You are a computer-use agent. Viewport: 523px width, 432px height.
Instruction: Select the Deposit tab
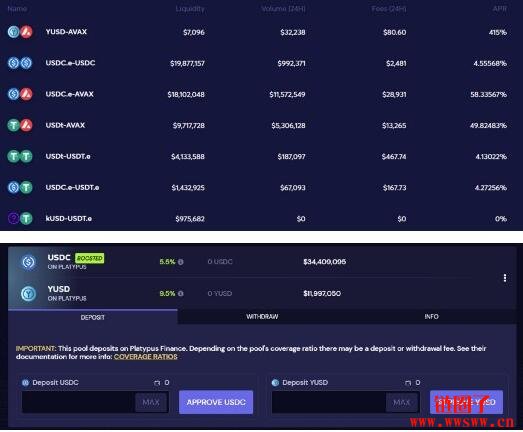[x=93, y=317]
